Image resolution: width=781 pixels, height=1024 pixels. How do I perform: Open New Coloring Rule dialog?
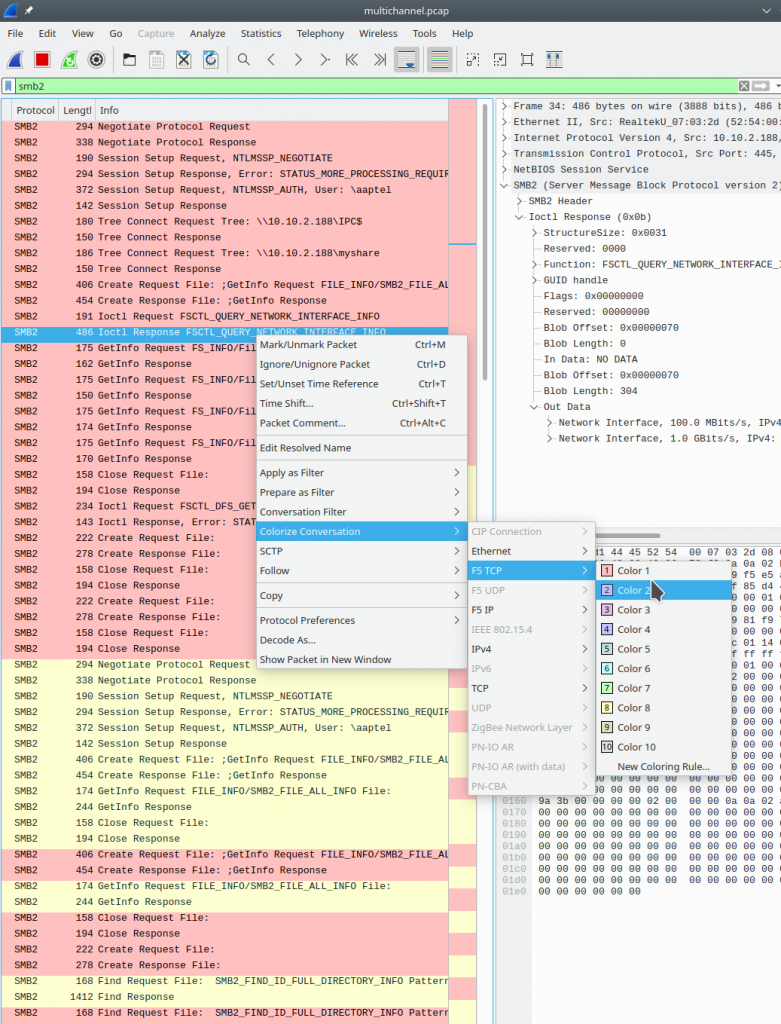(x=663, y=767)
